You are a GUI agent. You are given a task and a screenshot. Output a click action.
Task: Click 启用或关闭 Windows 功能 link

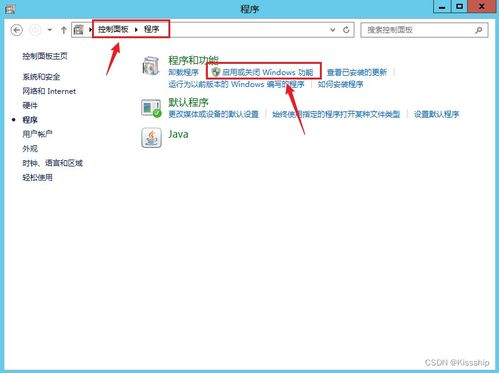(267, 72)
